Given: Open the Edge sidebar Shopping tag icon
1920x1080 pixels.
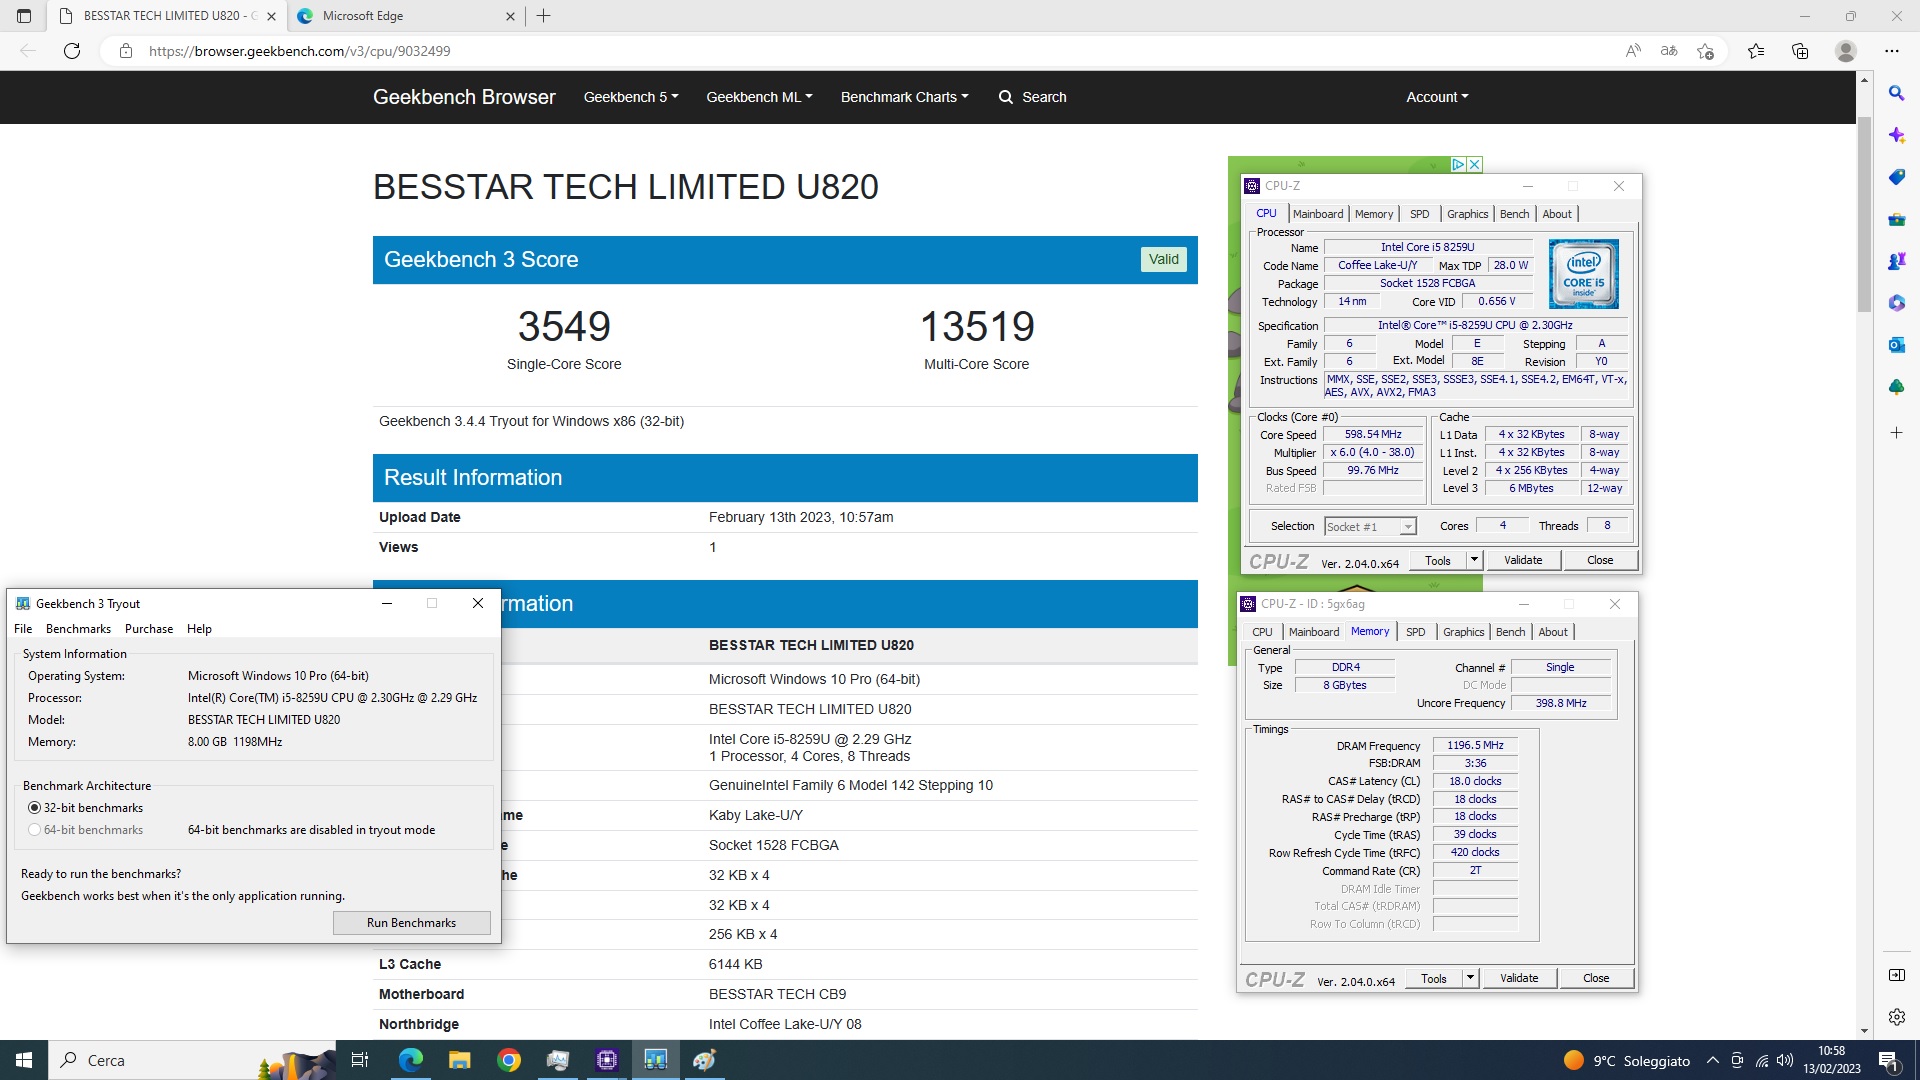Looking at the screenshot, I should 1896,177.
